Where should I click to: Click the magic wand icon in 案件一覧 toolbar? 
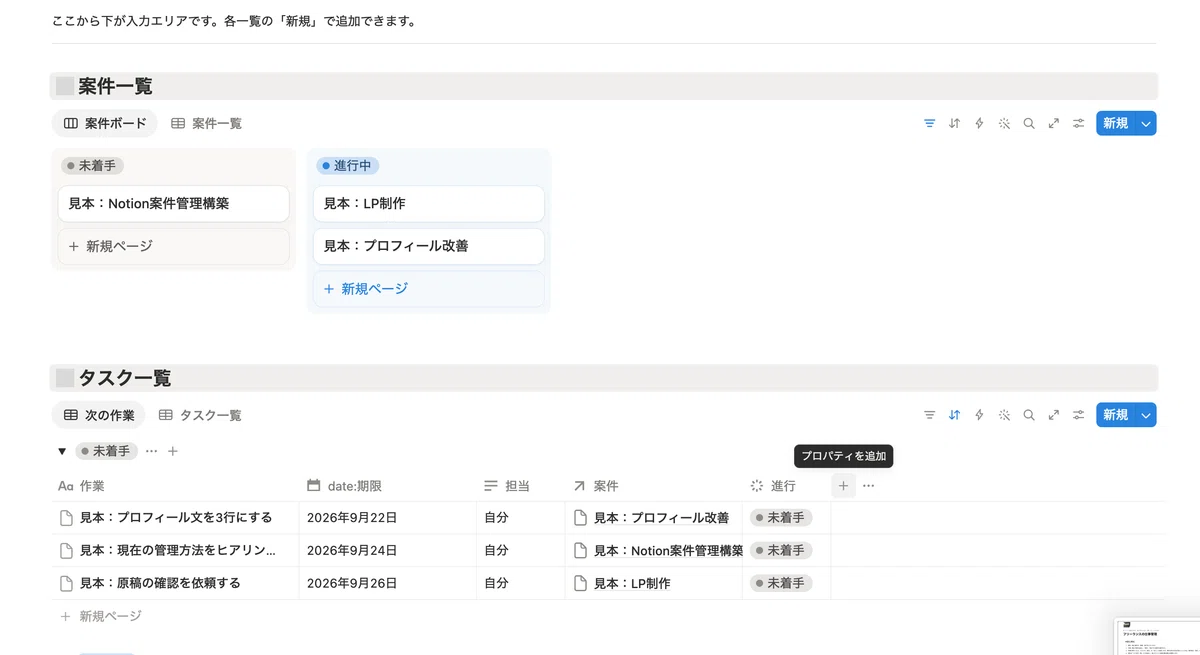point(1004,123)
